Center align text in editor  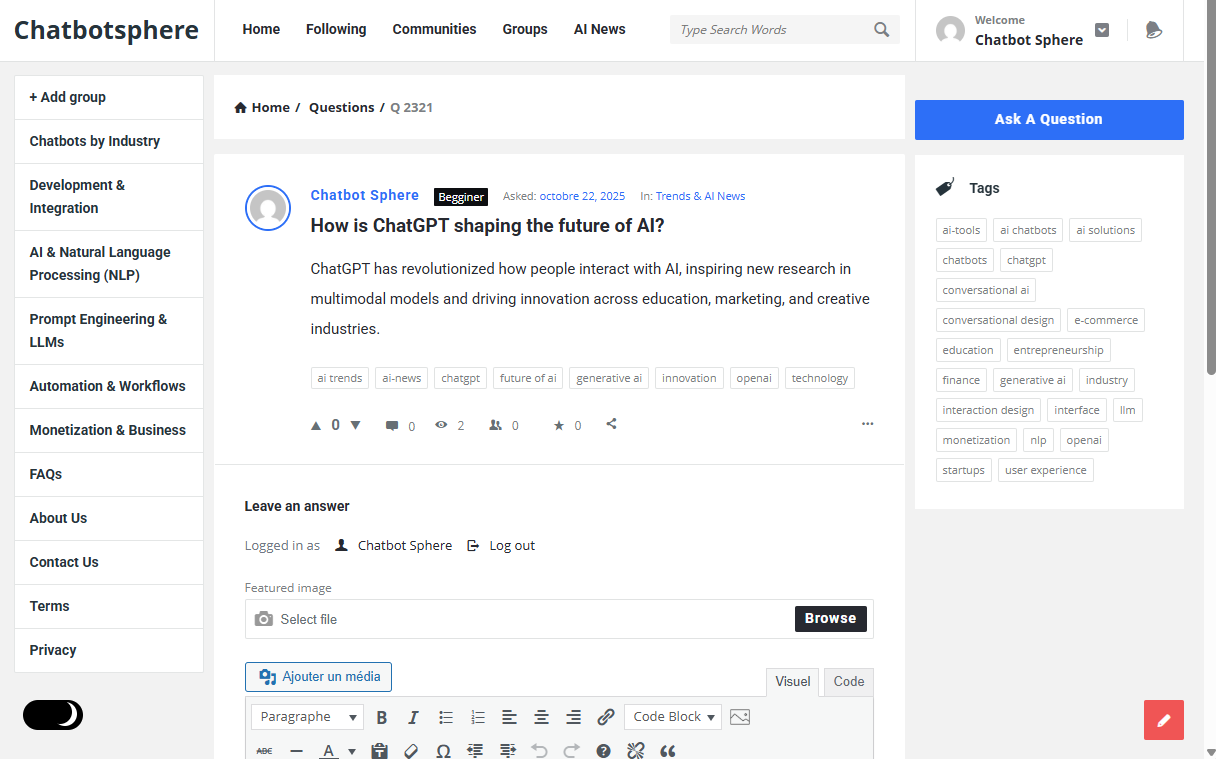tap(541, 717)
